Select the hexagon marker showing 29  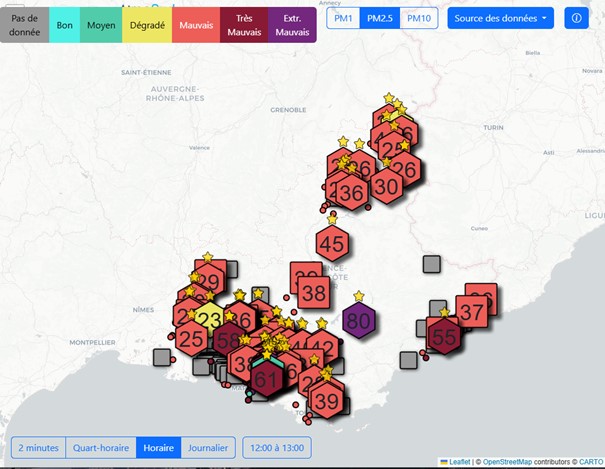click(x=210, y=282)
